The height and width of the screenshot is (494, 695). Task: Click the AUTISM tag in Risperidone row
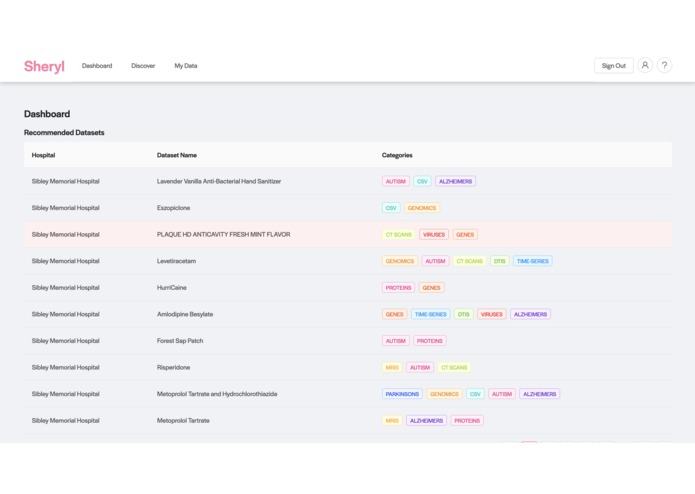point(420,367)
